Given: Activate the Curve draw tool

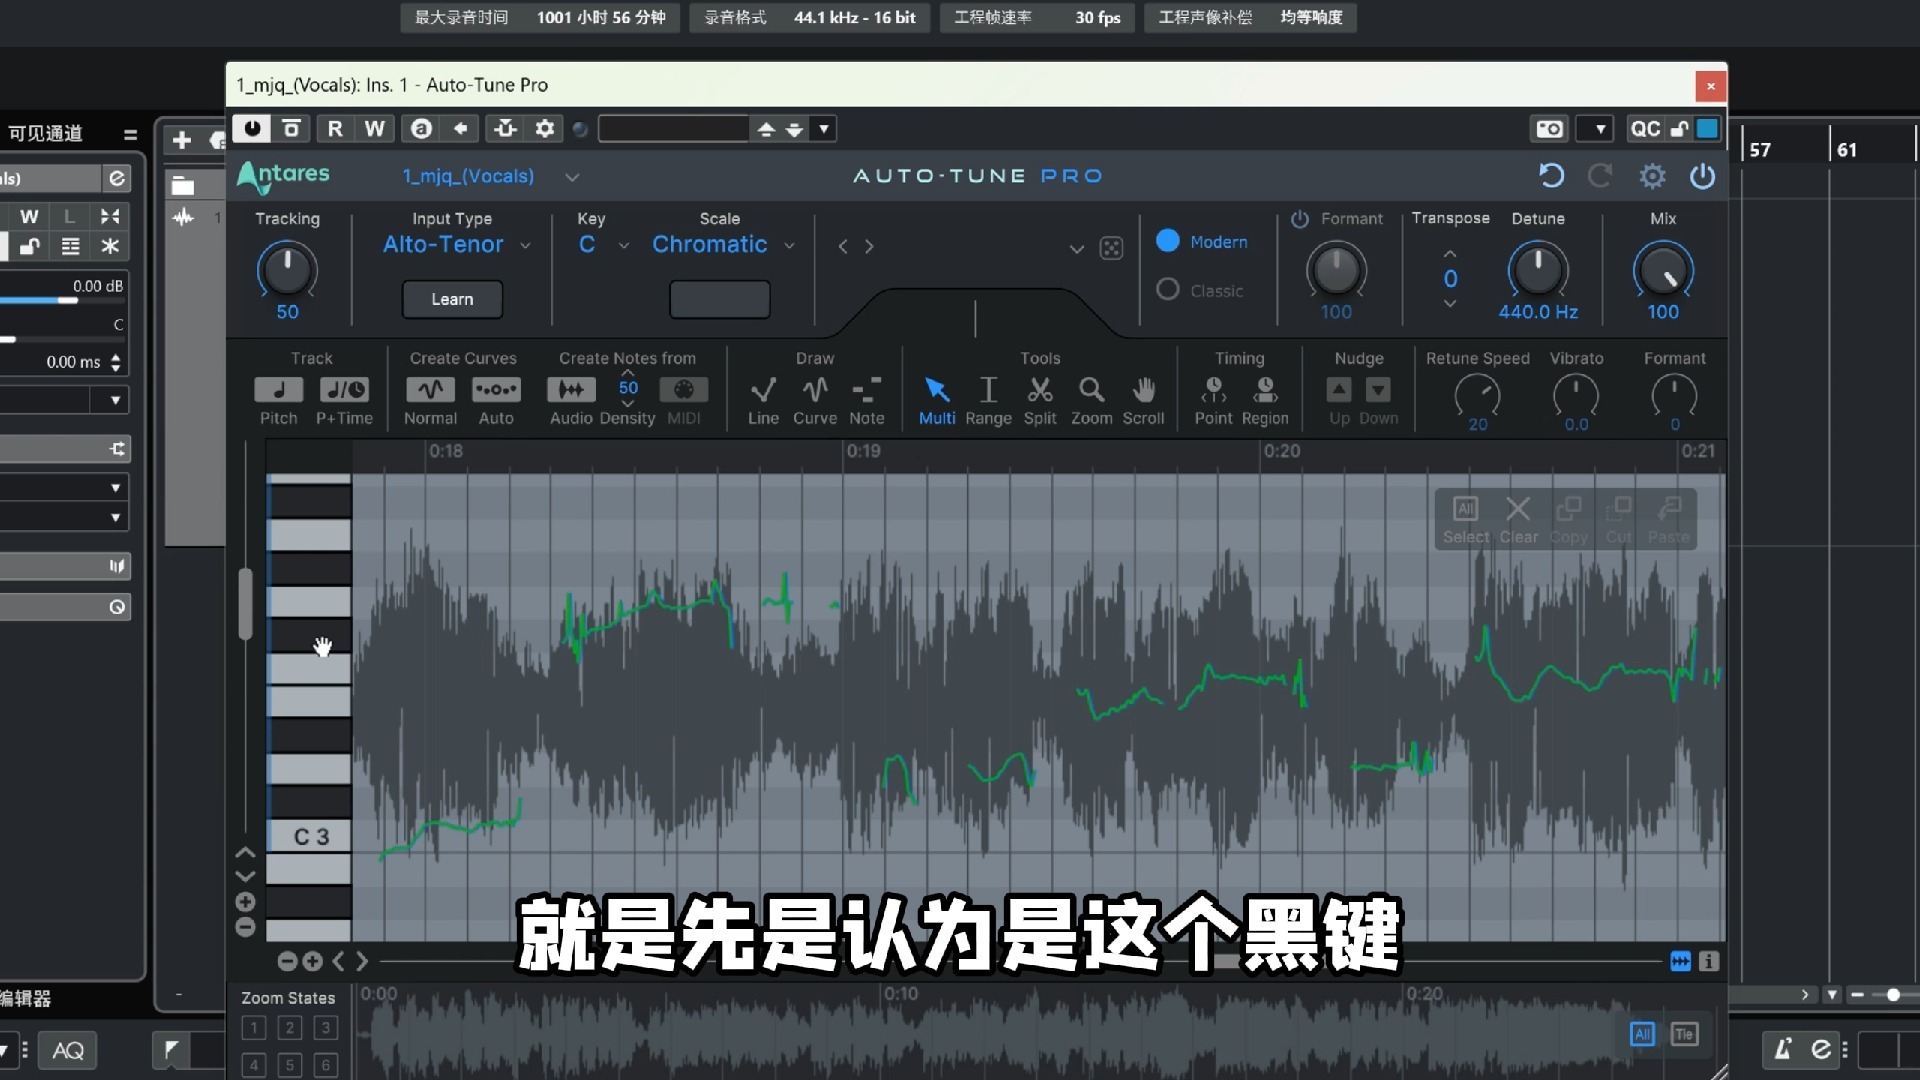Looking at the screenshot, I should [815, 390].
